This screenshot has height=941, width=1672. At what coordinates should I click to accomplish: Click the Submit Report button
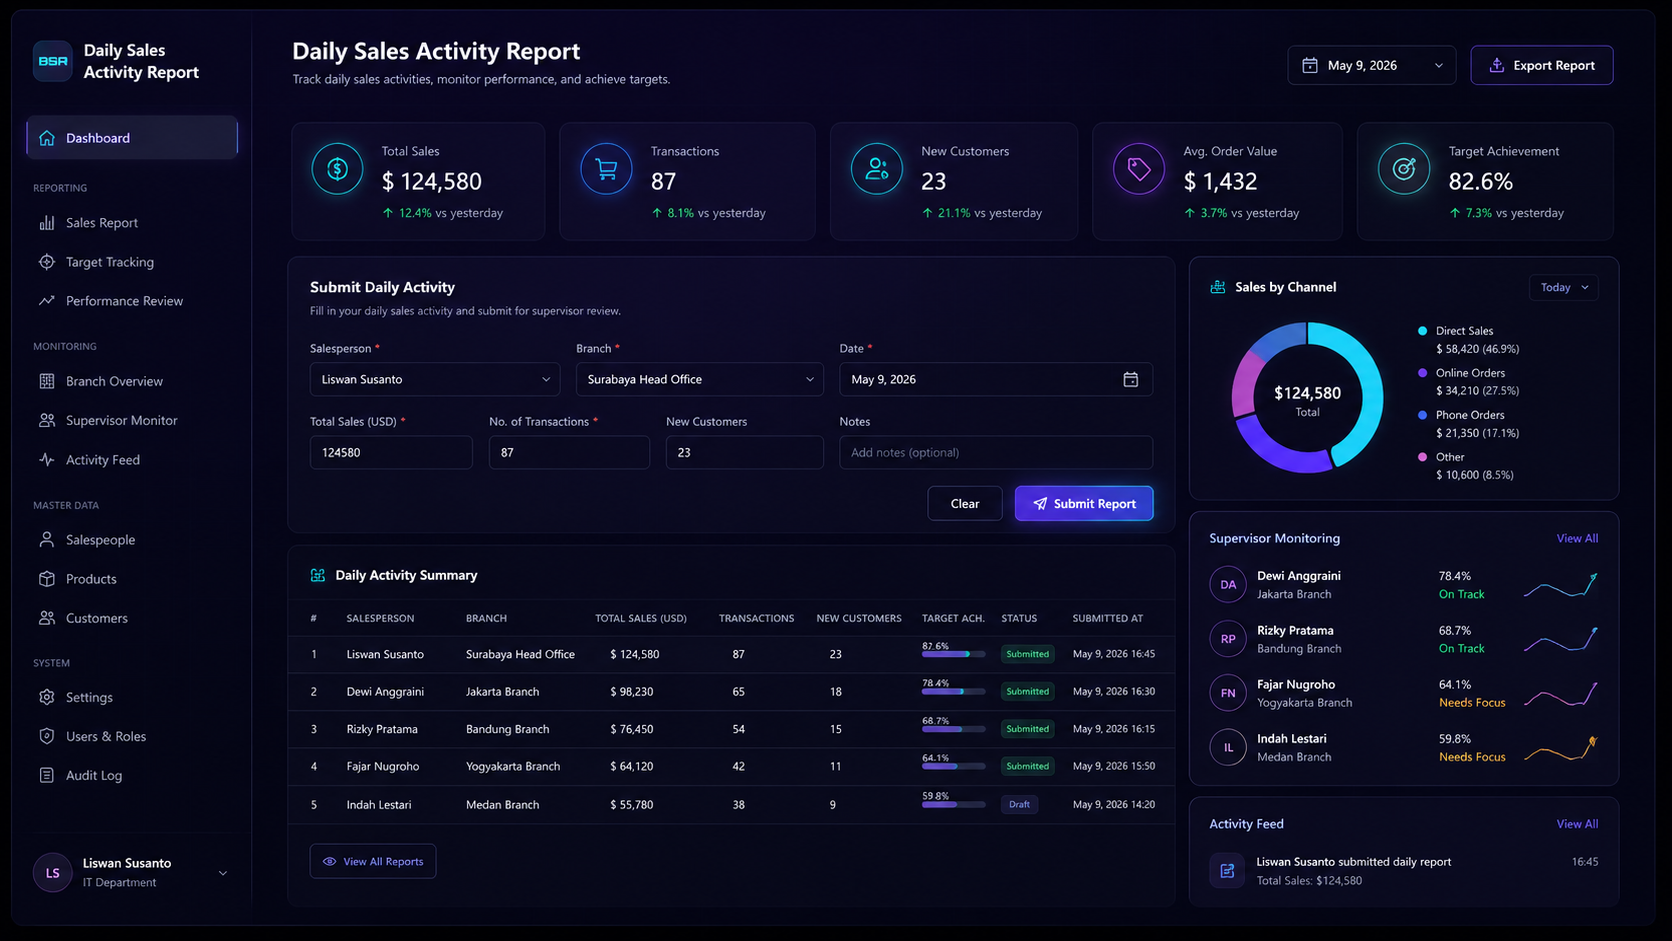pos(1084,504)
